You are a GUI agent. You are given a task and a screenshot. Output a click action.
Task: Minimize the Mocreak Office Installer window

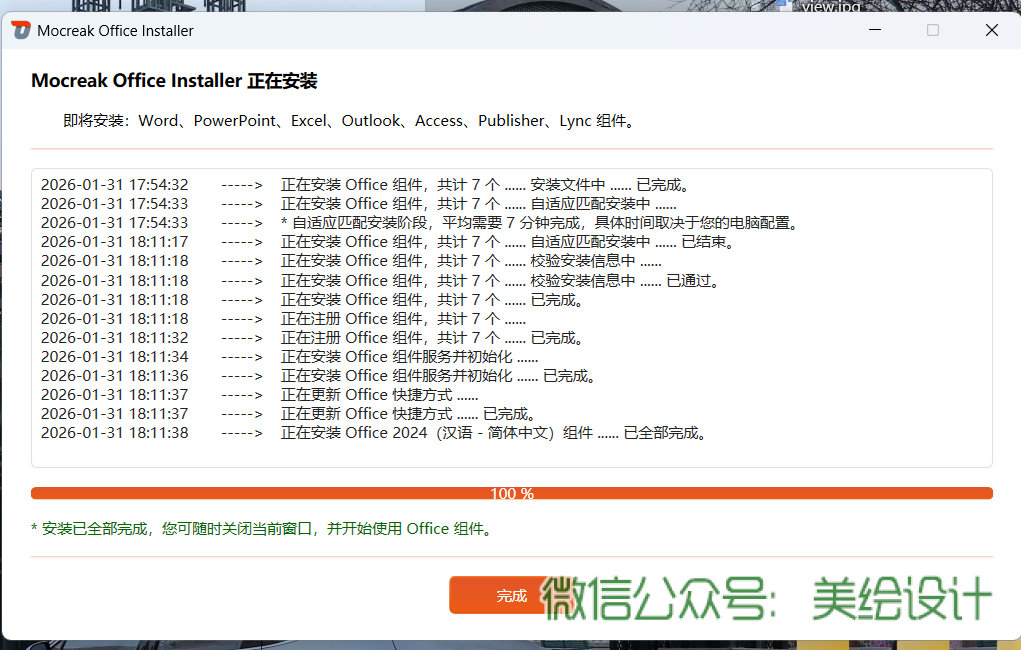point(874,30)
